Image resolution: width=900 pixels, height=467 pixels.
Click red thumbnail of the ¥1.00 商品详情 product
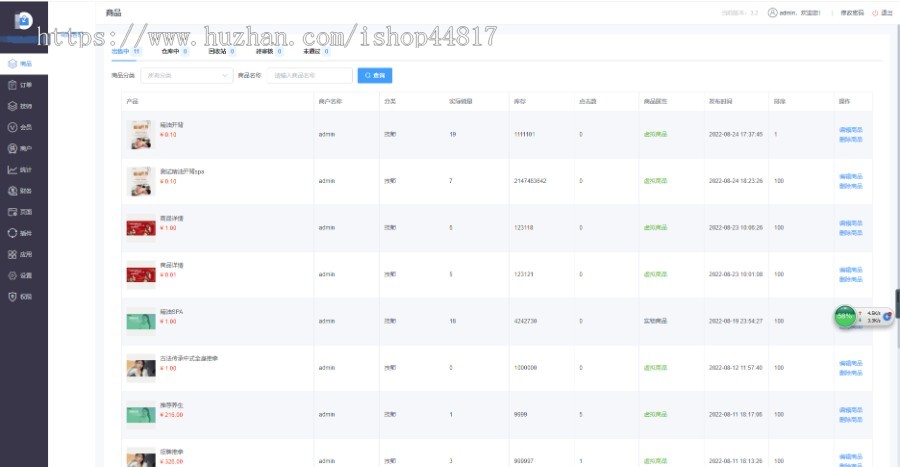point(141,228)
